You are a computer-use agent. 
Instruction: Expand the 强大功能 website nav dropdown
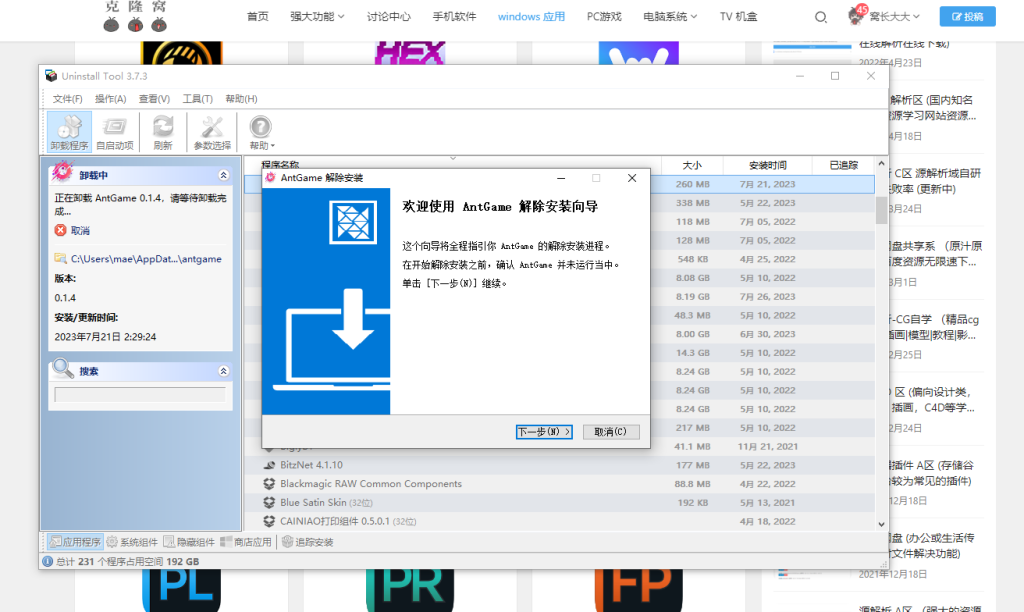point(317,17)
